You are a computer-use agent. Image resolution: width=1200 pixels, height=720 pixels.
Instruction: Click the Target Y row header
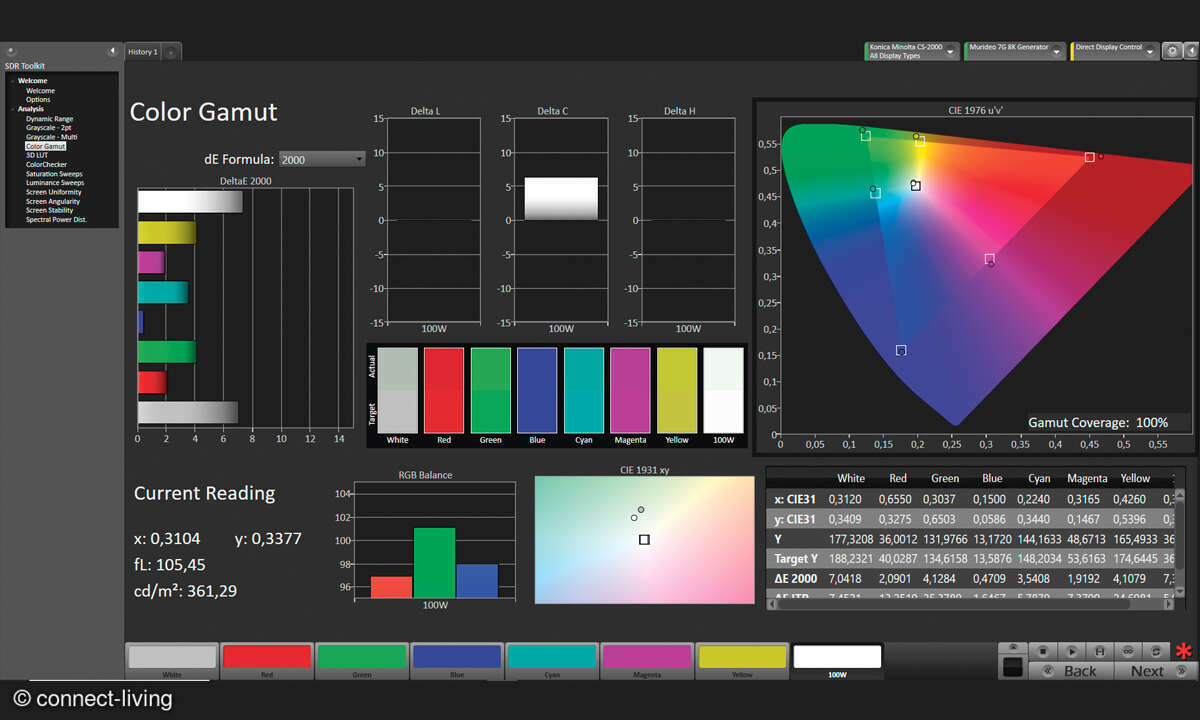[797, 558]
